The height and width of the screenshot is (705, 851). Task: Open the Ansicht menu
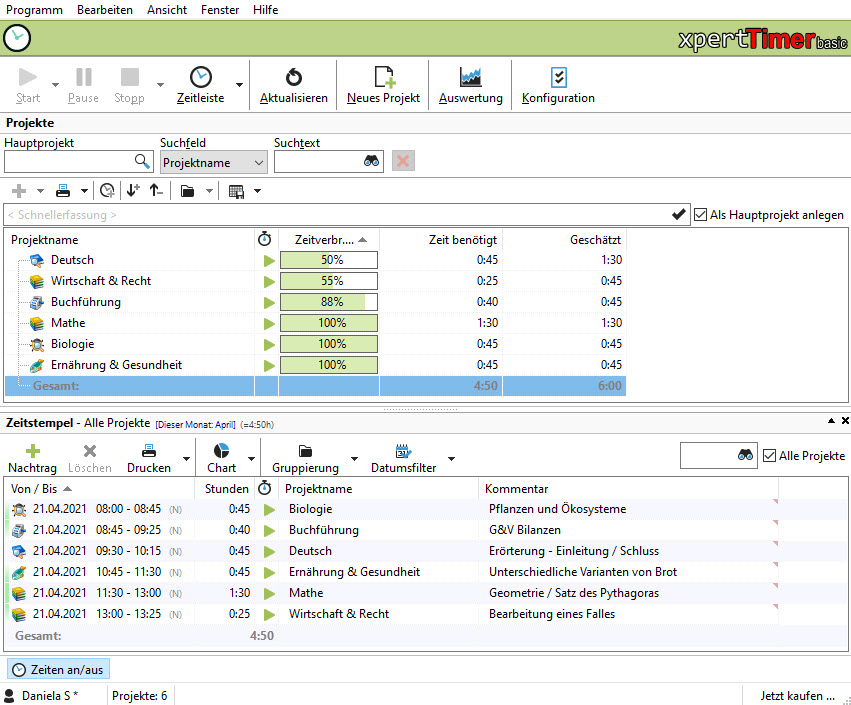click(x=167, y=10)
